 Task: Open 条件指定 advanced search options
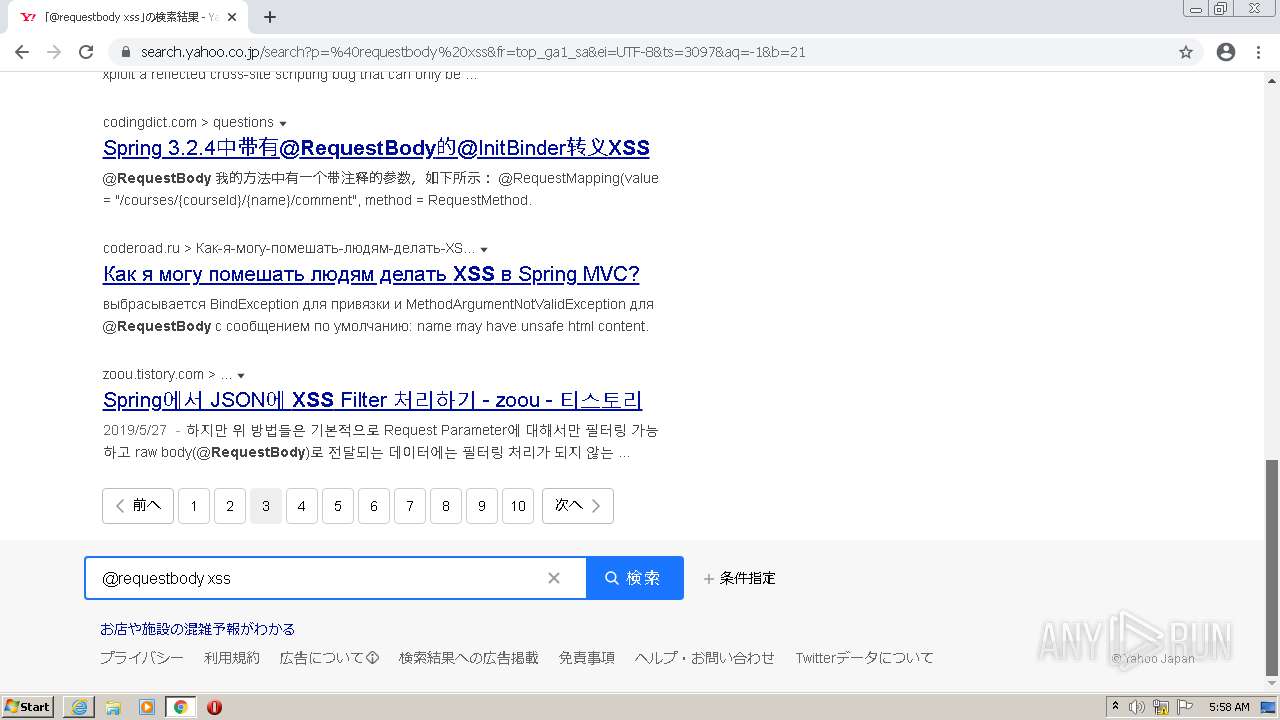coord(740,578)
